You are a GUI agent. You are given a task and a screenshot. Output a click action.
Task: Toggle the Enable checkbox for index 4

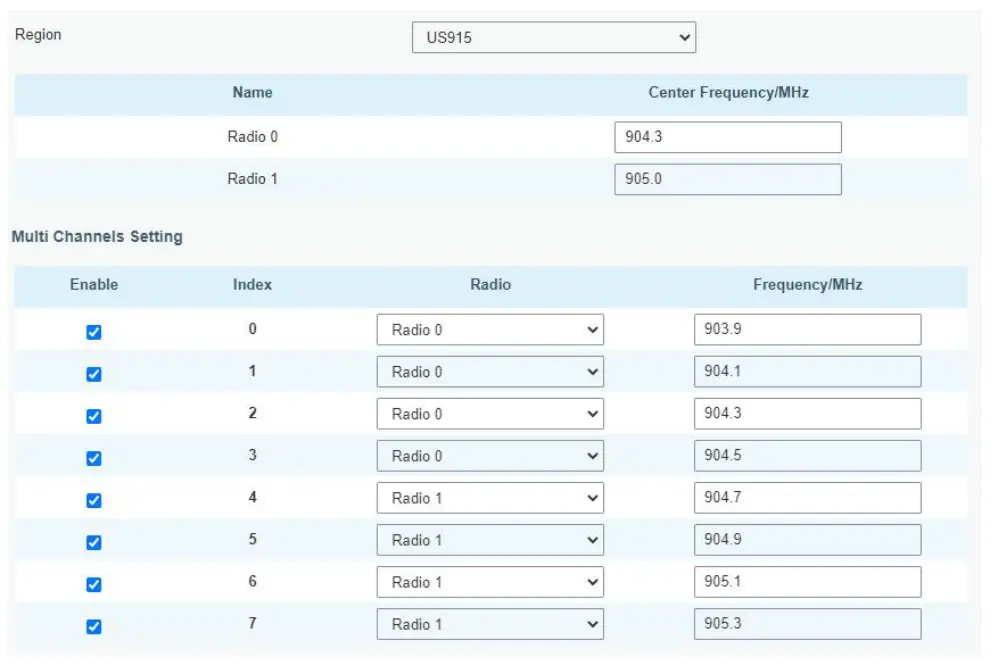pyautogui.click(x=94, y=500)
